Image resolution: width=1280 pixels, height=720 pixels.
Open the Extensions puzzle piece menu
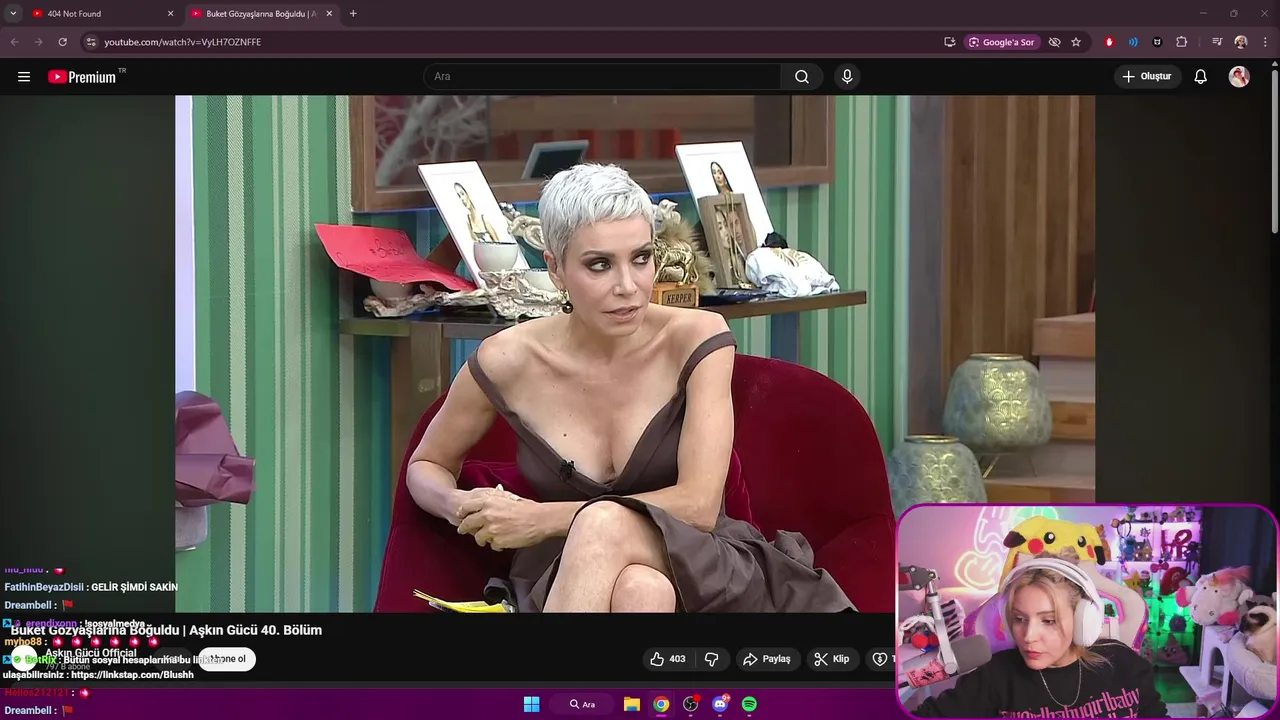pos(1182,42)
